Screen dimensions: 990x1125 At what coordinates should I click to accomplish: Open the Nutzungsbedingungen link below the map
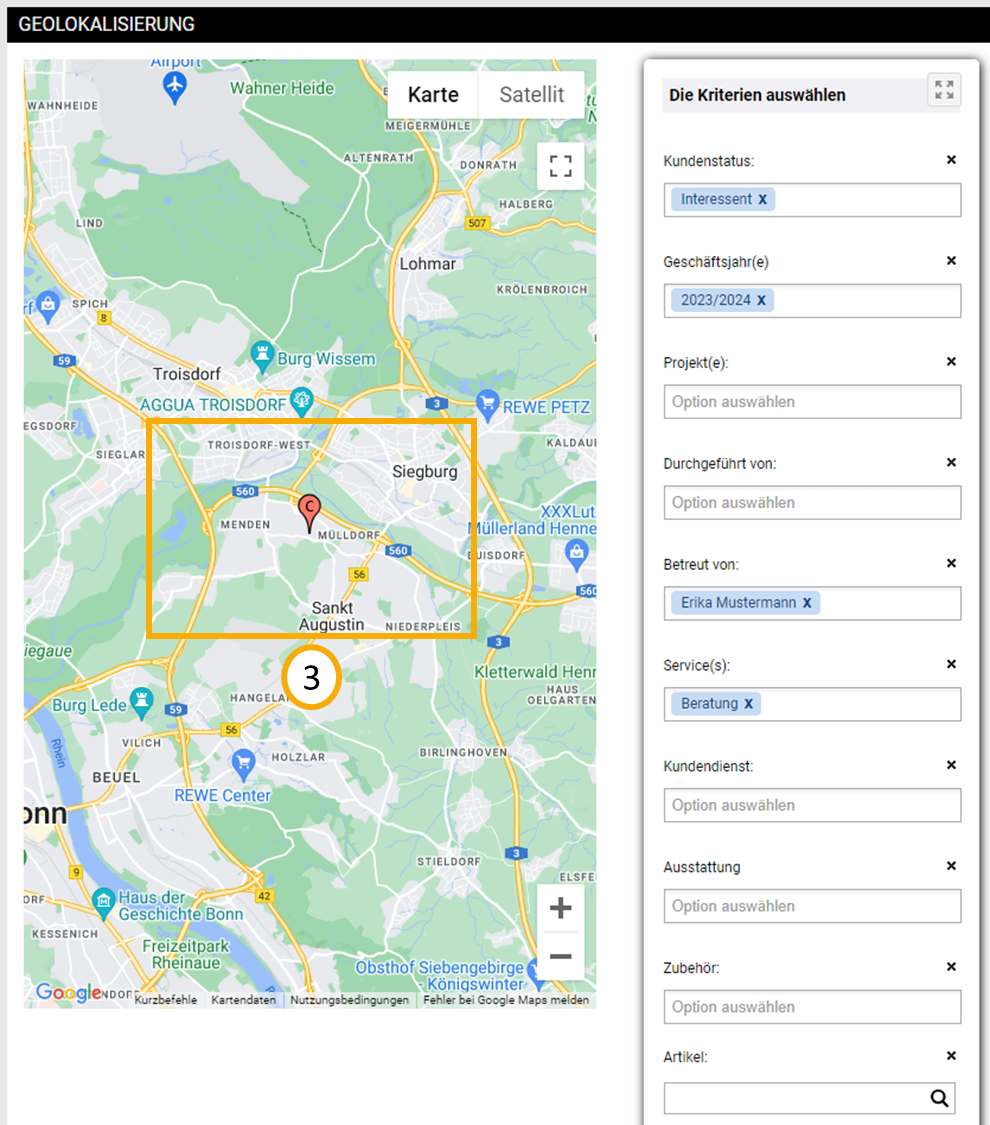click(349, 1000)
